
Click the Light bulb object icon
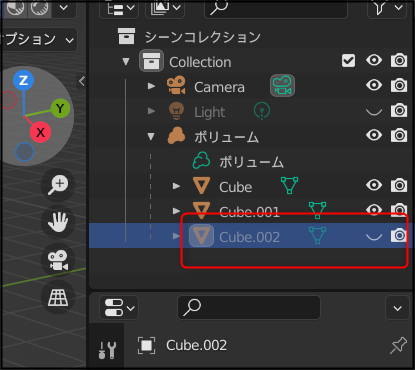176,111
